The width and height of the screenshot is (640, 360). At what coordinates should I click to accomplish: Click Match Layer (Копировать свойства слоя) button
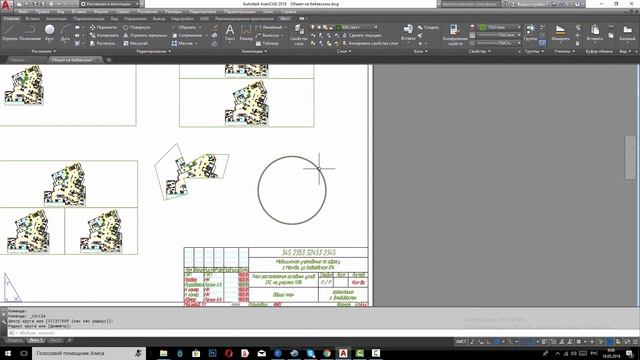(x=370, y=43)
